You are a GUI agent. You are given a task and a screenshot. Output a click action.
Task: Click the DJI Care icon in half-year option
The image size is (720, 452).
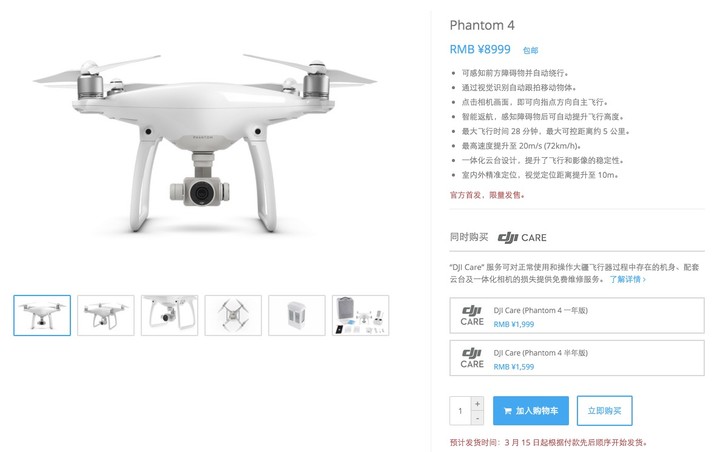click(x=472, y=358)
